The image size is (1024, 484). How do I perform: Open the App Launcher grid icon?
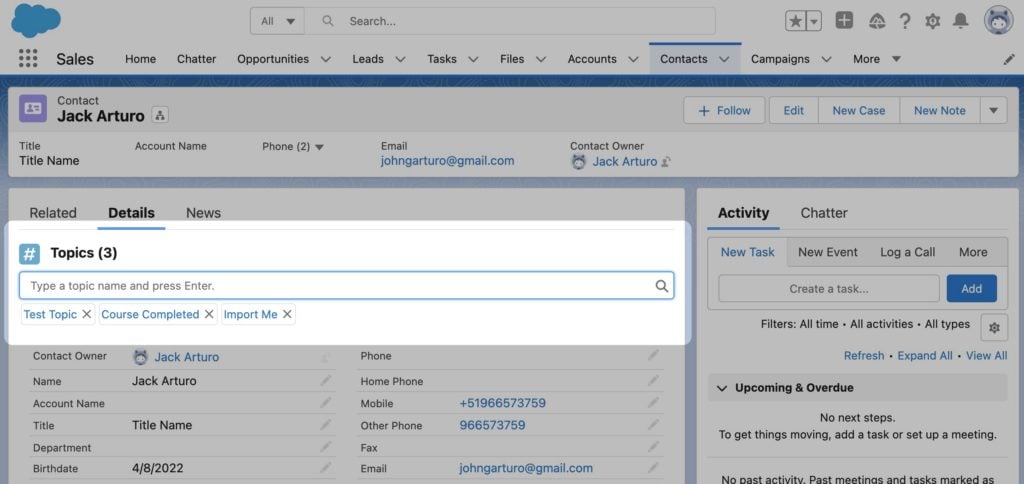pos(28,58)
